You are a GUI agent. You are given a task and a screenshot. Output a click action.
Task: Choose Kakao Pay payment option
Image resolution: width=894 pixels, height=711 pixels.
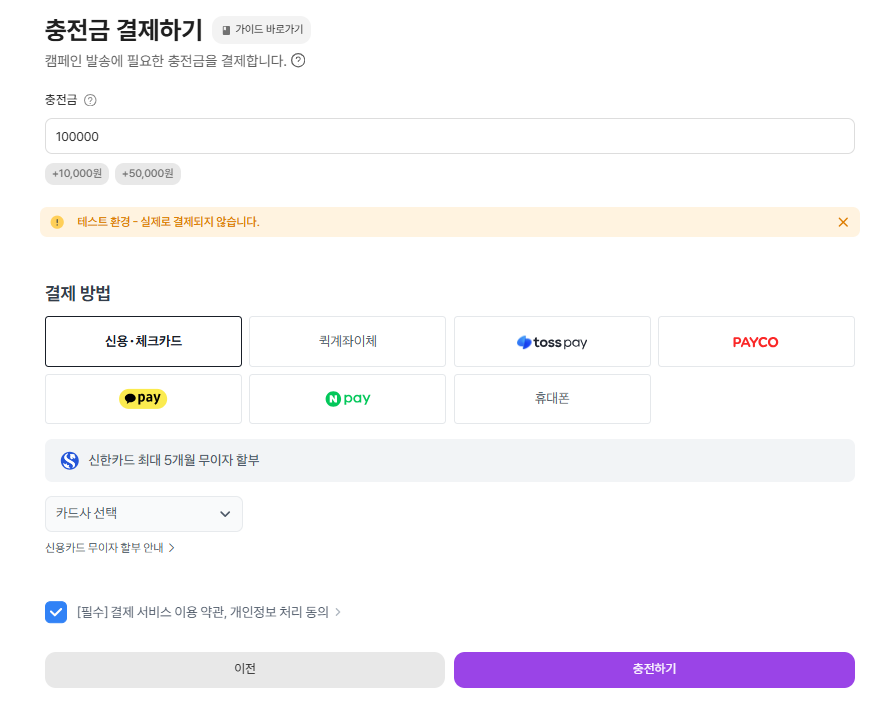143,399
